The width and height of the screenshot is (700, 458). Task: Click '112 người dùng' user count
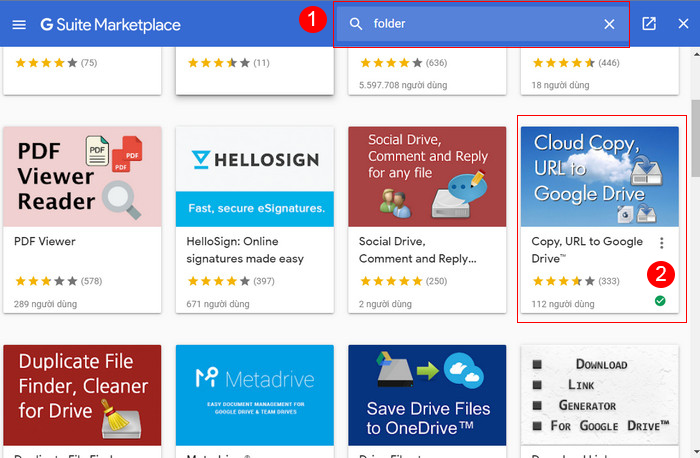click(563, 304)
